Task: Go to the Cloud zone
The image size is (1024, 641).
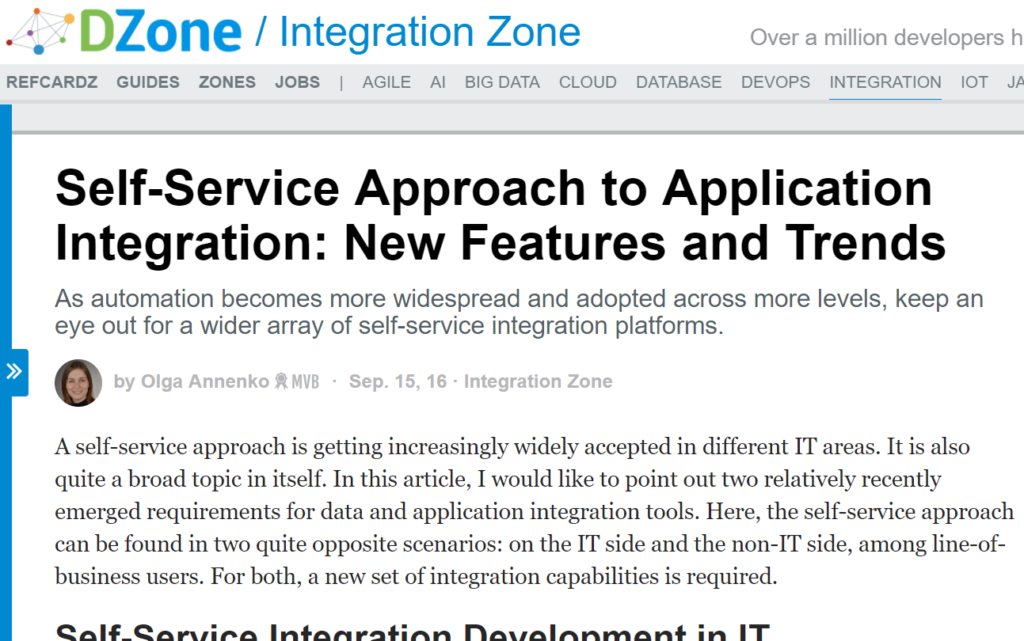Action: point(588,82)
